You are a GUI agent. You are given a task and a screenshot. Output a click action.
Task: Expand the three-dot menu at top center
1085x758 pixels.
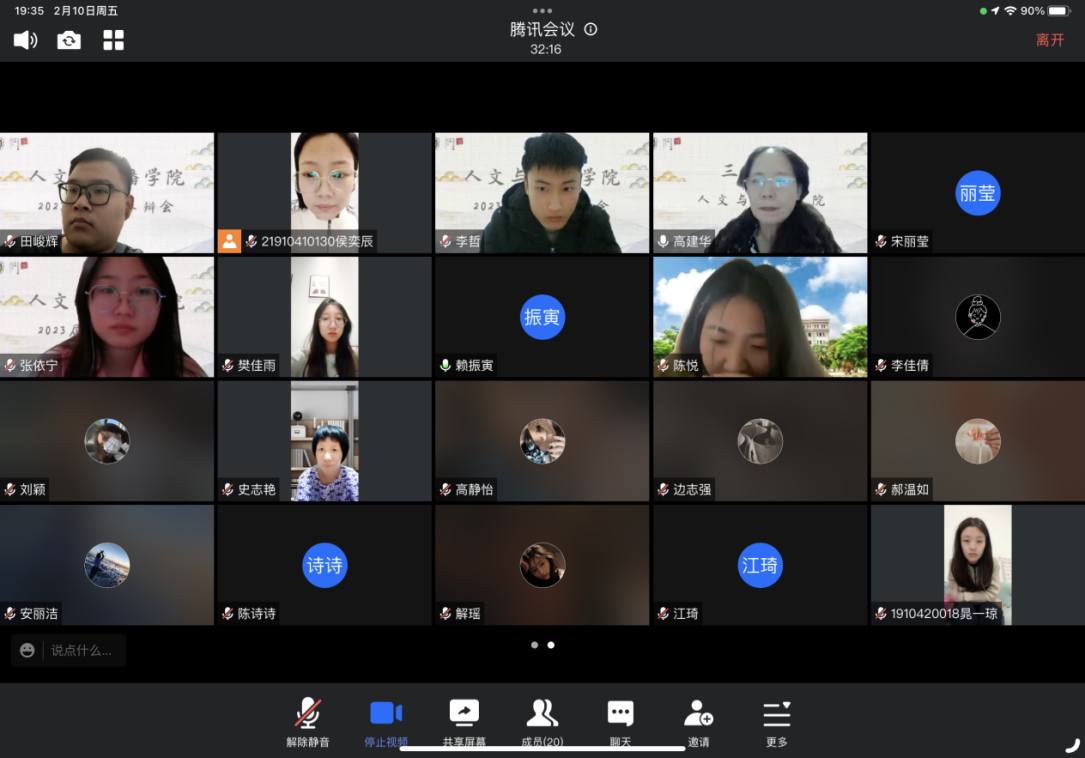point(542,10)
